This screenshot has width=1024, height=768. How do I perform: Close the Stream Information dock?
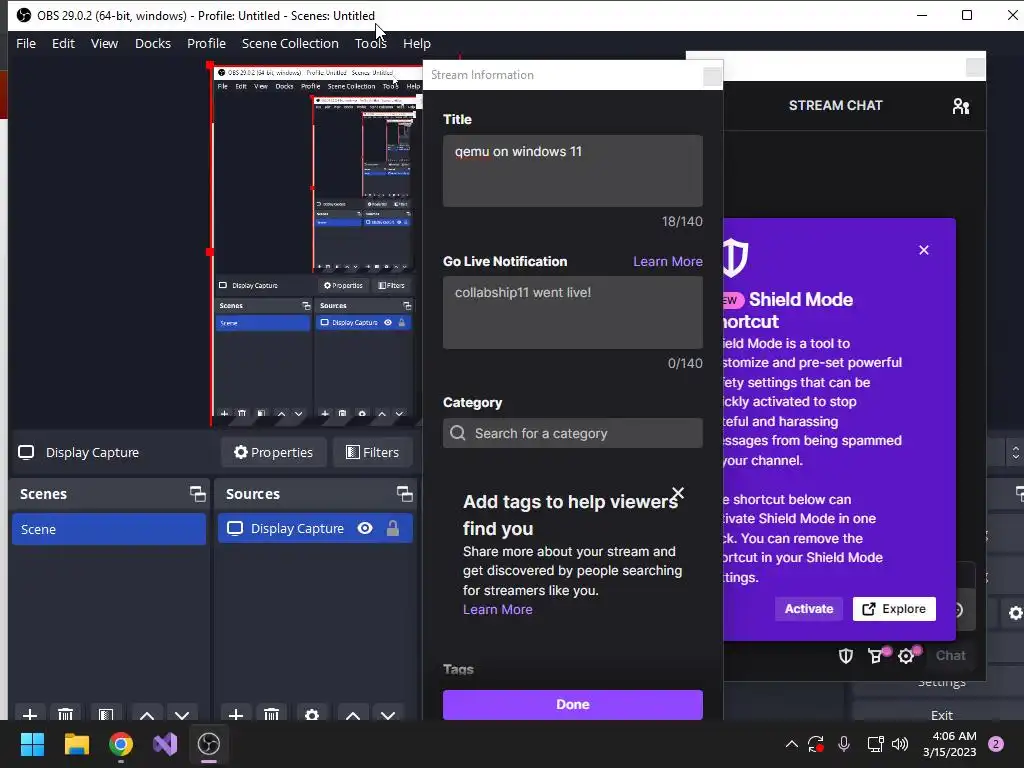pyautogui.click(x=712, y=76)
